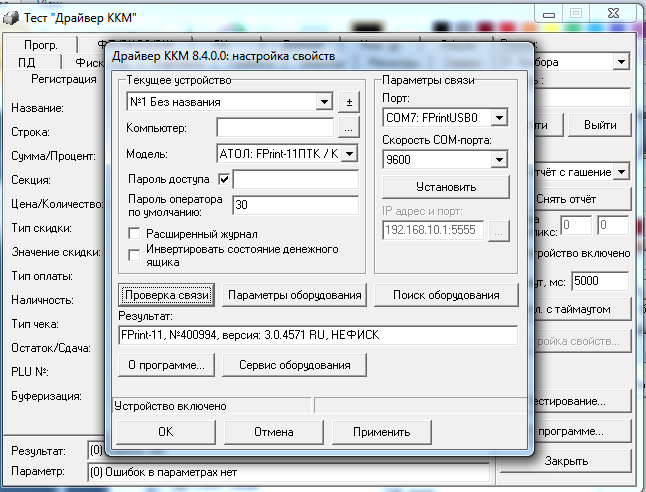Expand the Скорость COM-порта dropdown 9600
Screen dimensions: 646x492
[x=499, y=159]
